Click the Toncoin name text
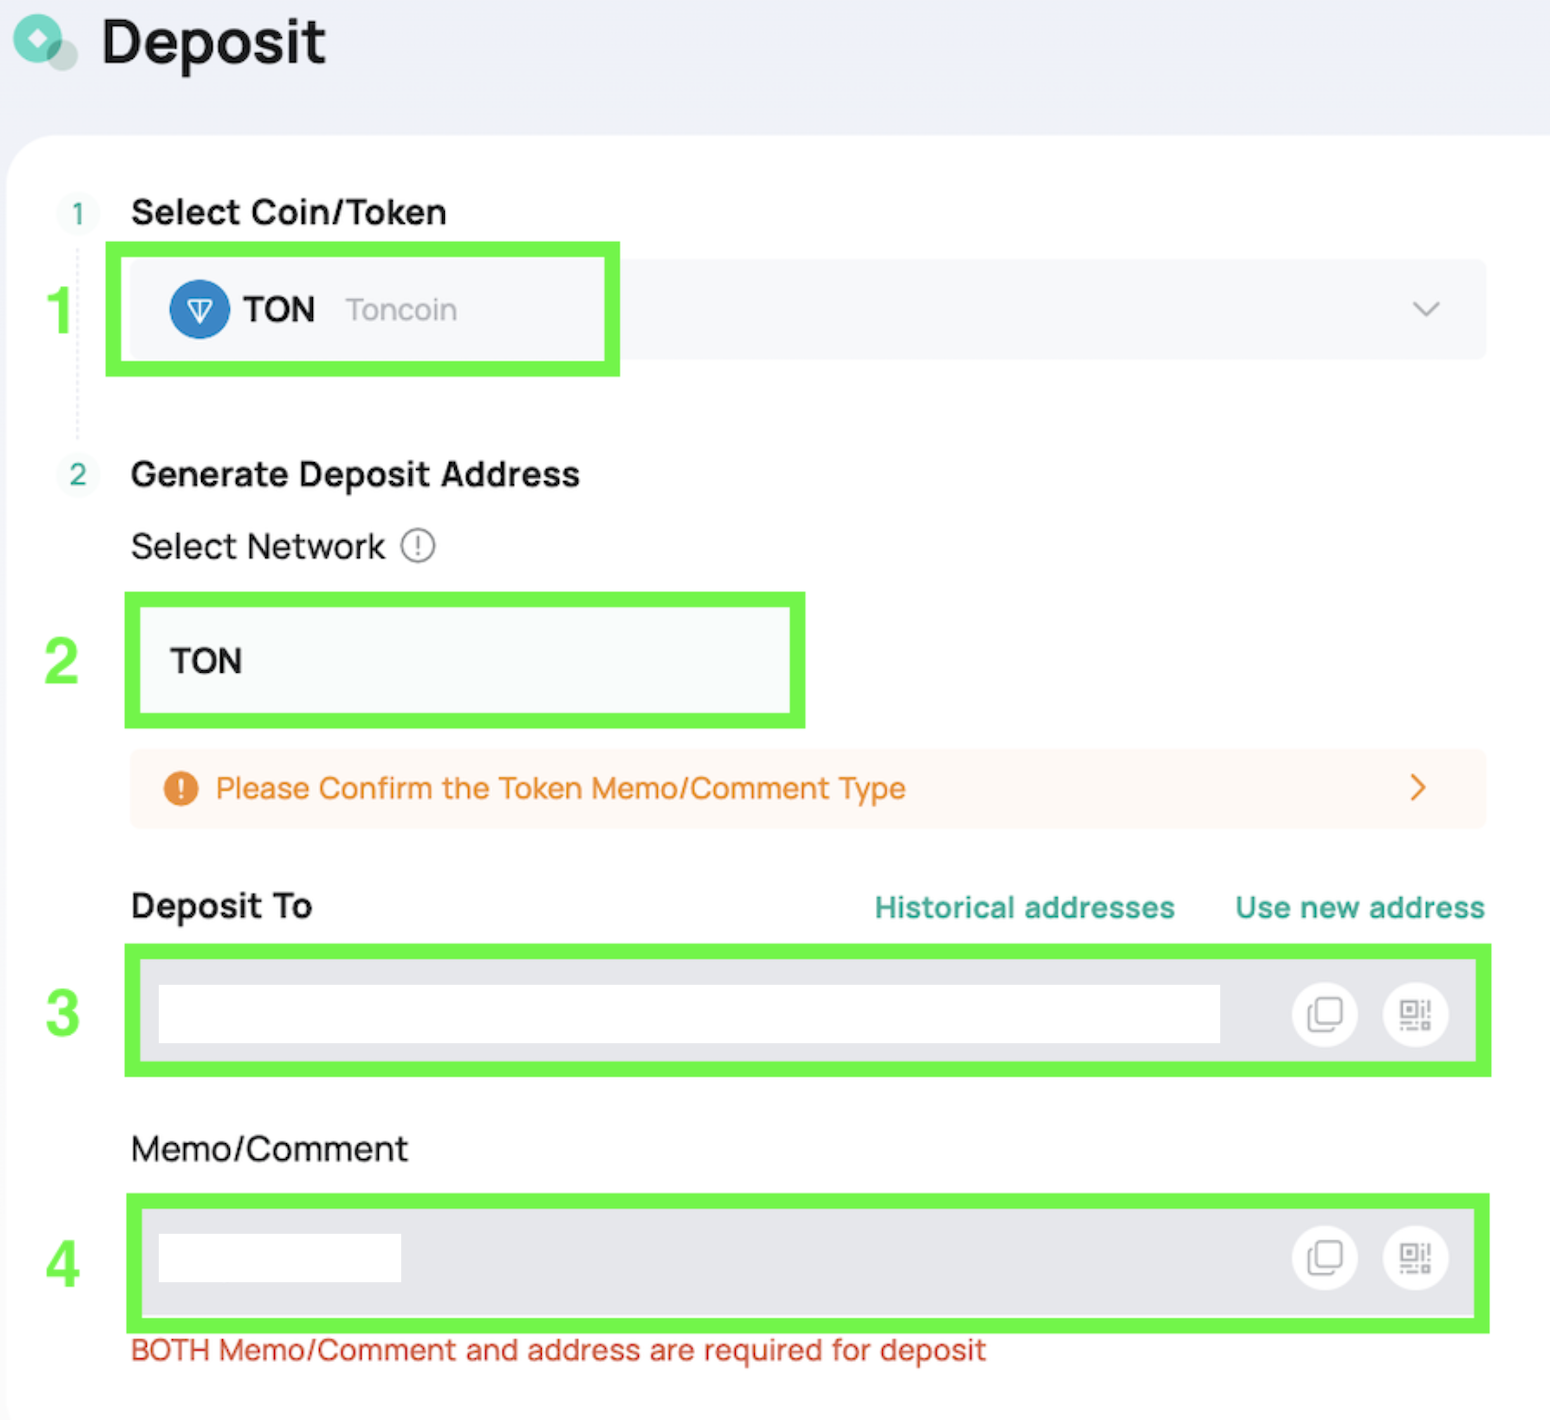1550x1420 pixels. [x=401, y=310]
